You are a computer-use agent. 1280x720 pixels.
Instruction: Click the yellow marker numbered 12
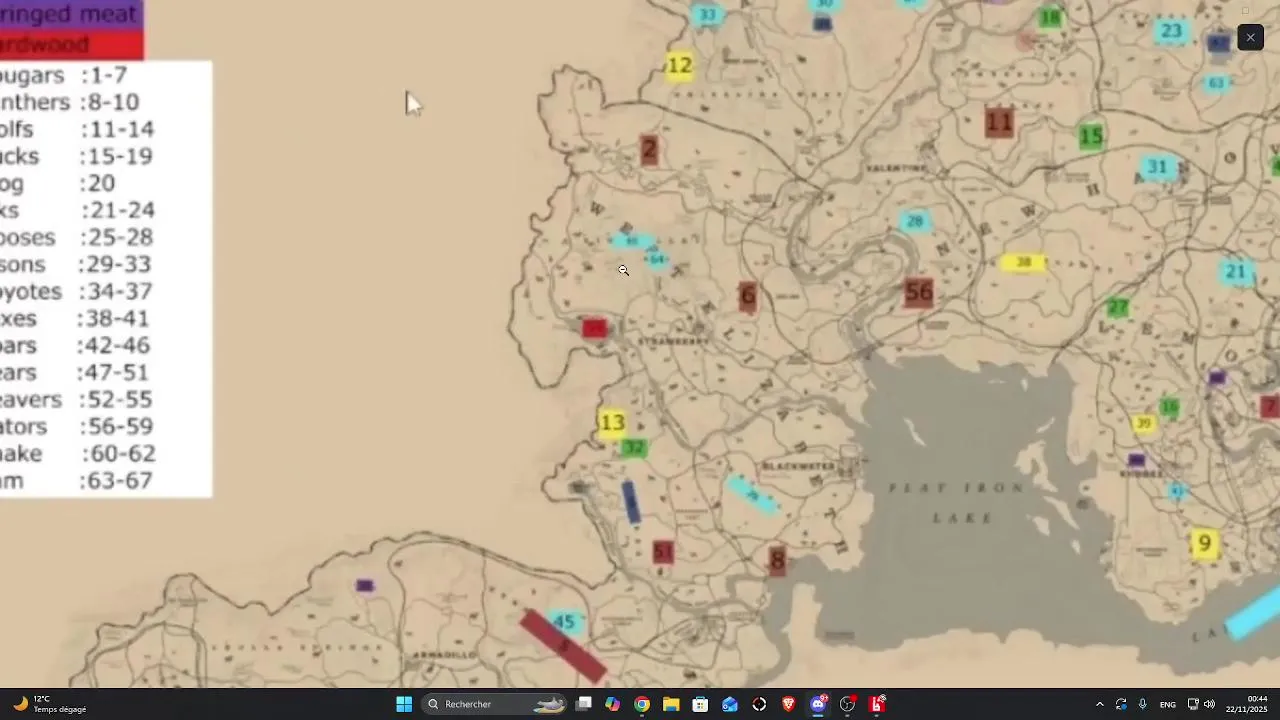pos(679,66)
